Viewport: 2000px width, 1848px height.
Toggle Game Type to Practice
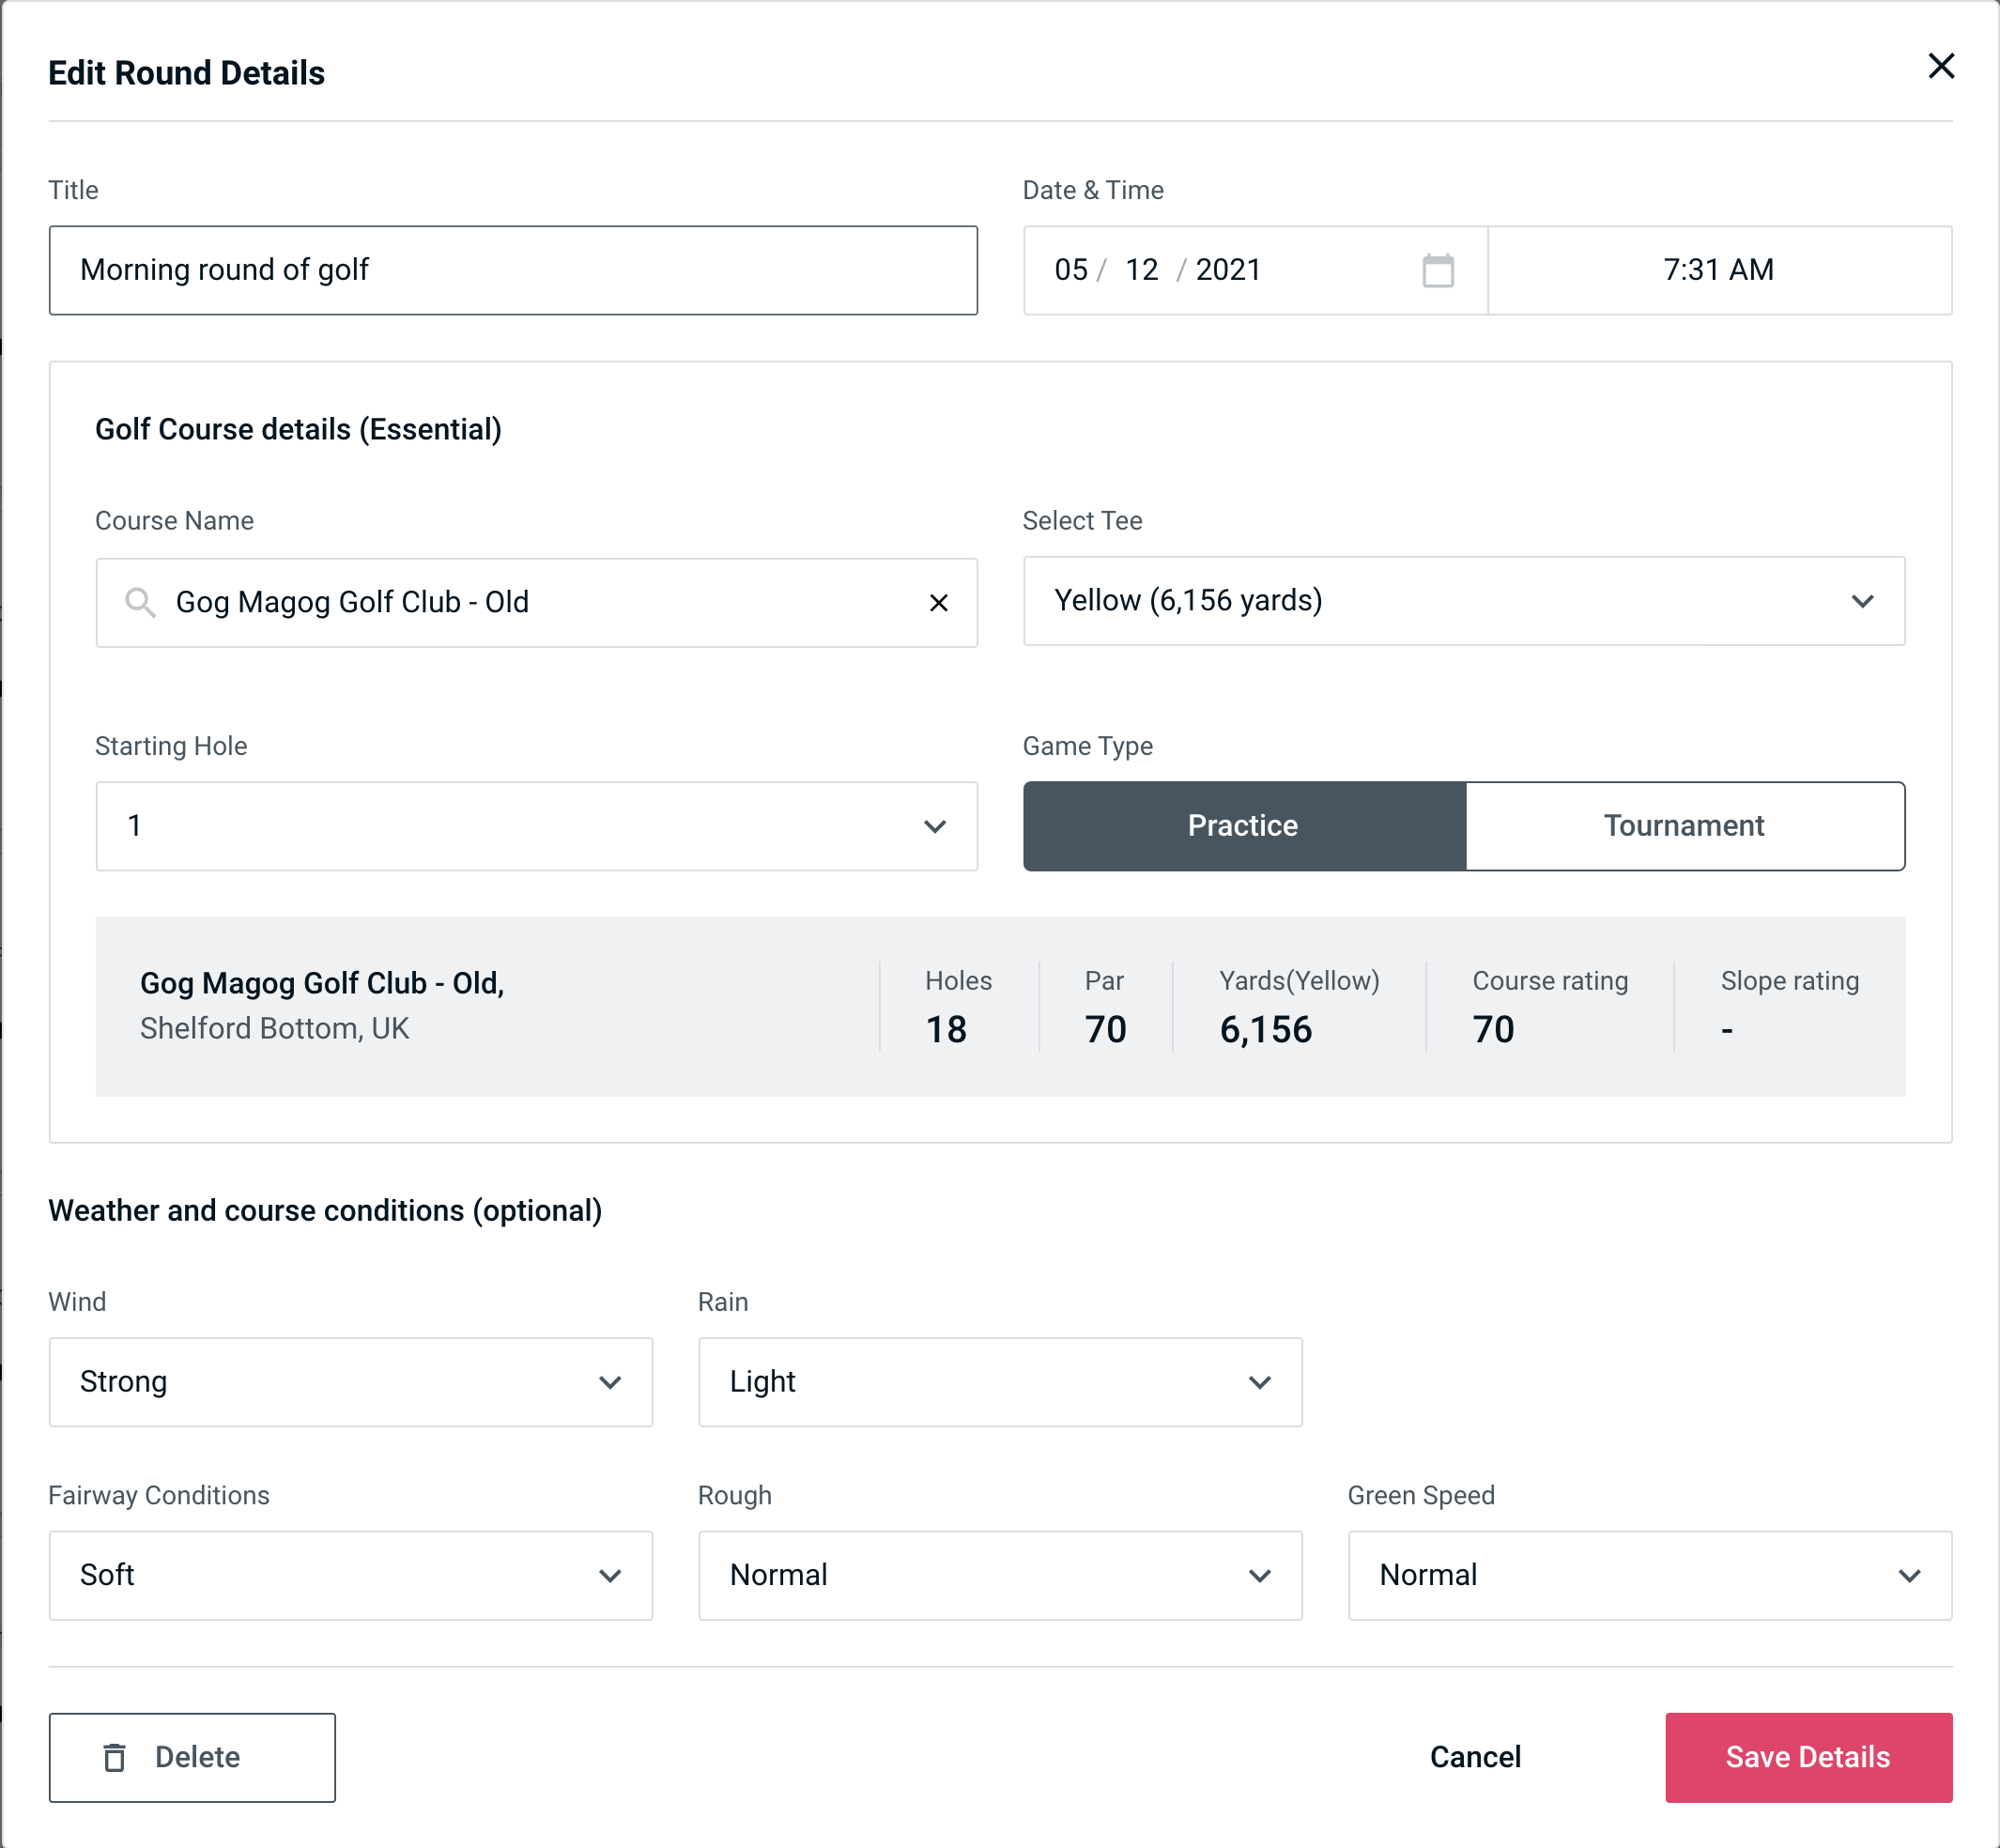click(1242, 825)
